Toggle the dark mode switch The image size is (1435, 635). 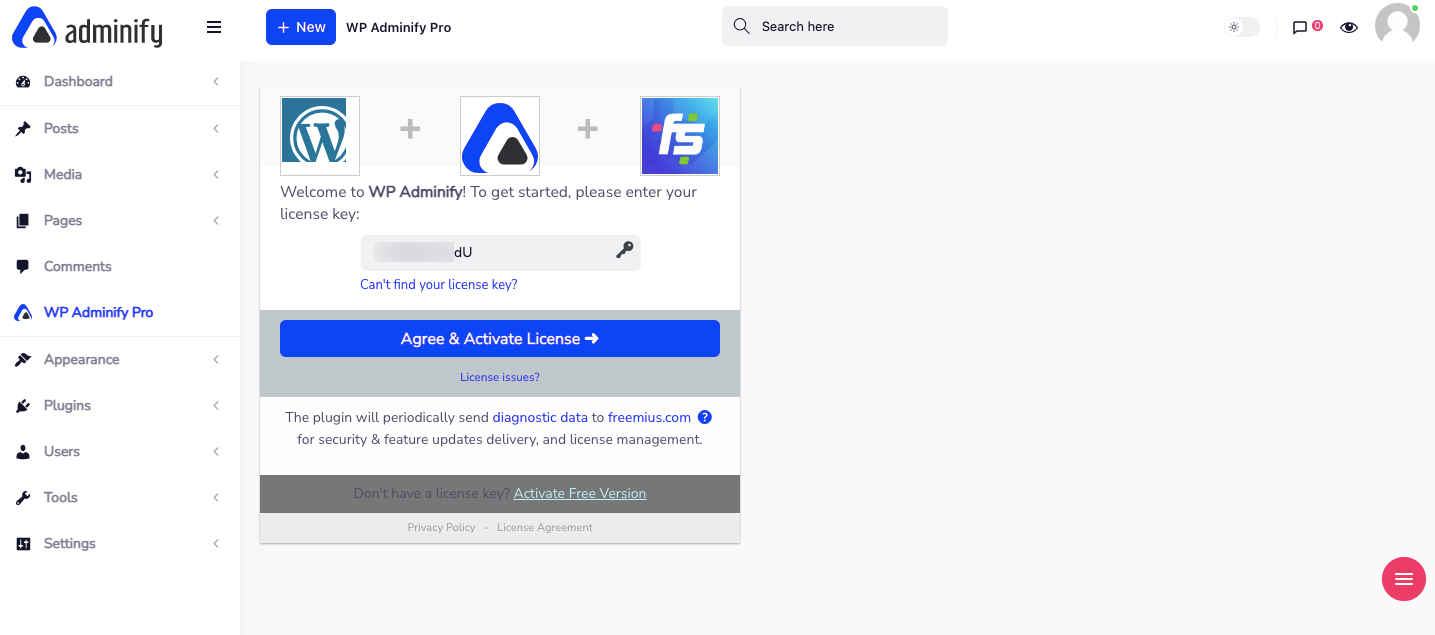click(x=1241, y=27)
